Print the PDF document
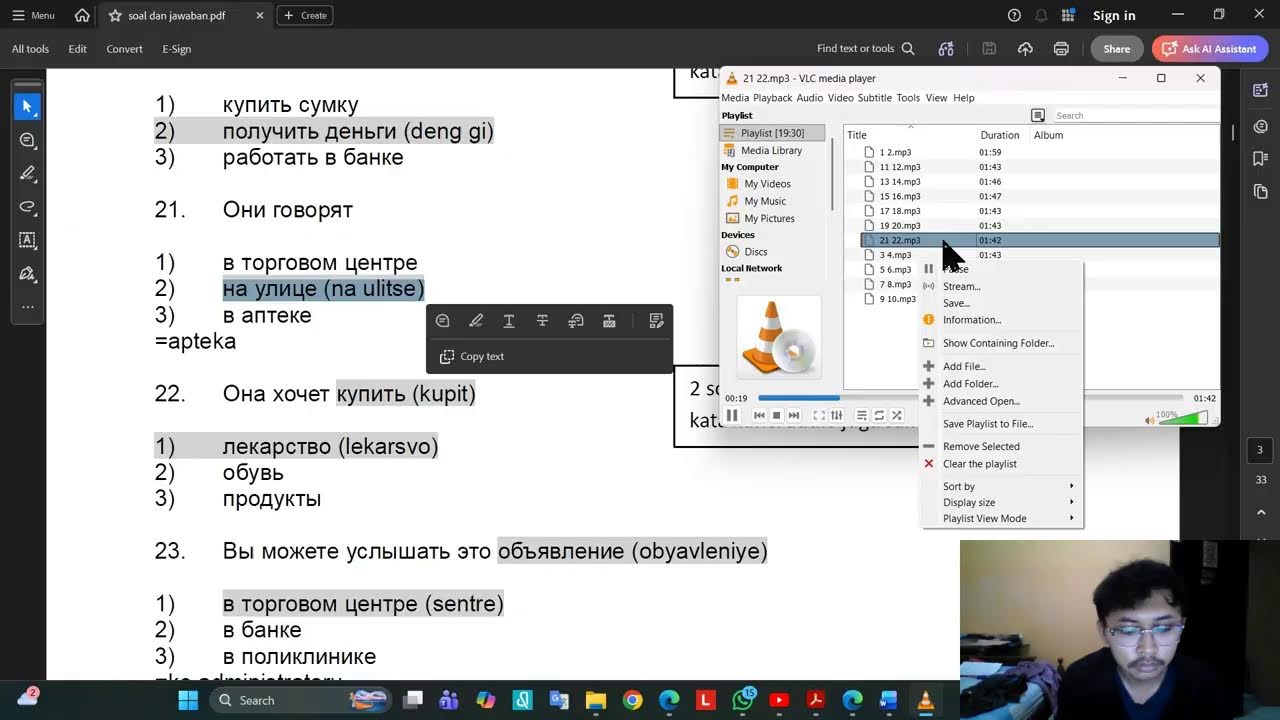 (x=1061, y=49)
